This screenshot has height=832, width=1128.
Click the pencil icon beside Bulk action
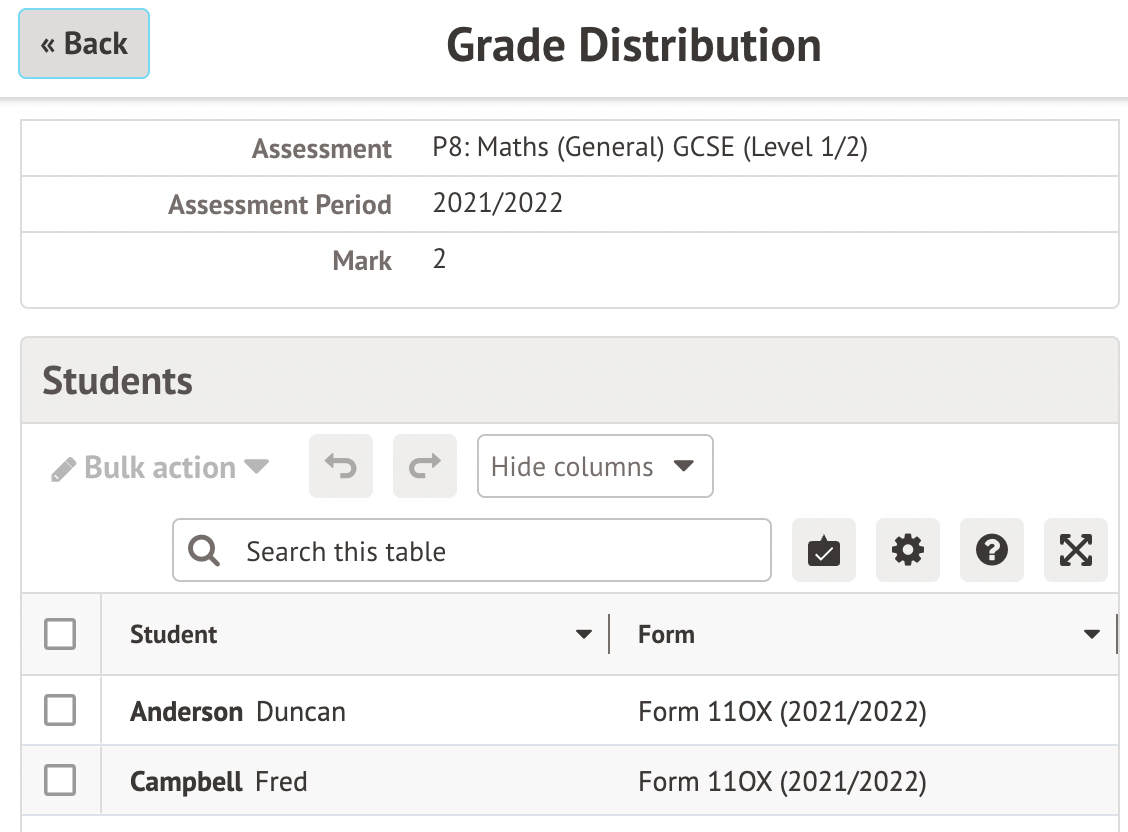[x=63, y=469]
